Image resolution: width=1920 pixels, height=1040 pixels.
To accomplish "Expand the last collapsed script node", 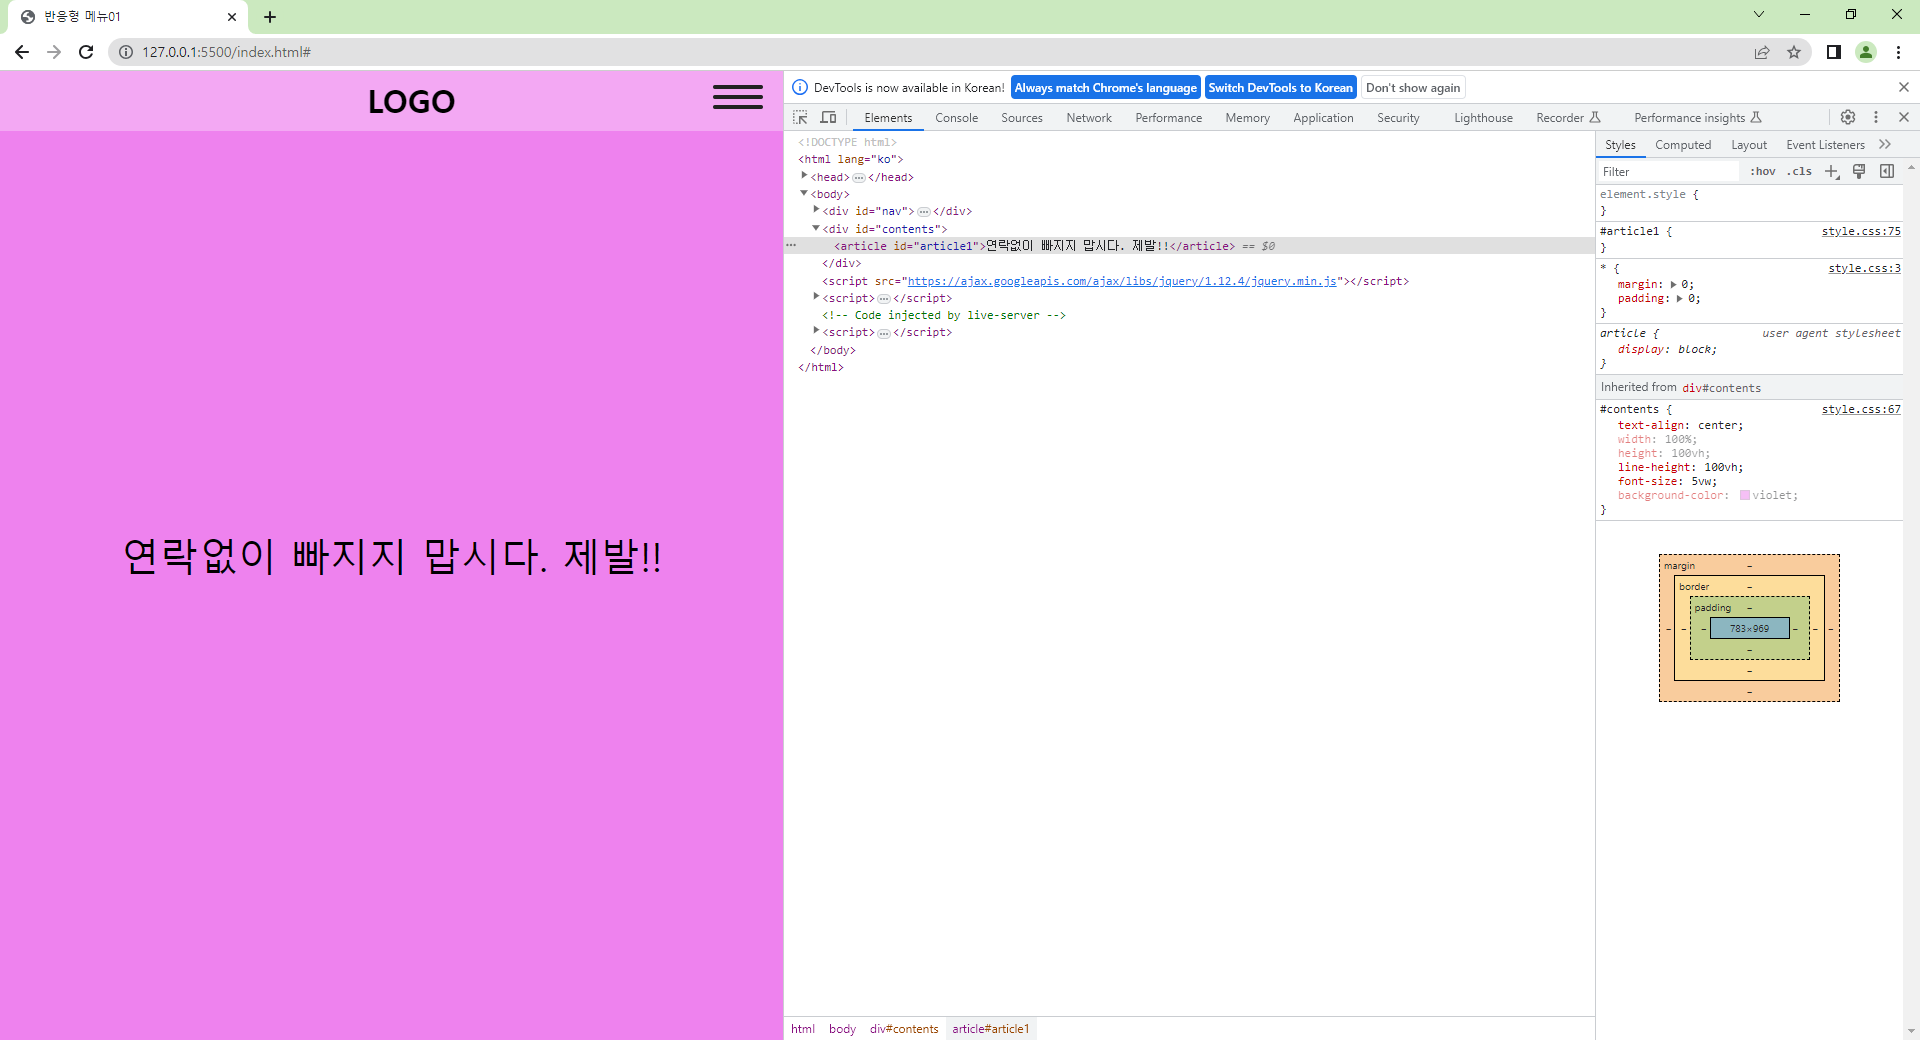I will coord(816,331).
